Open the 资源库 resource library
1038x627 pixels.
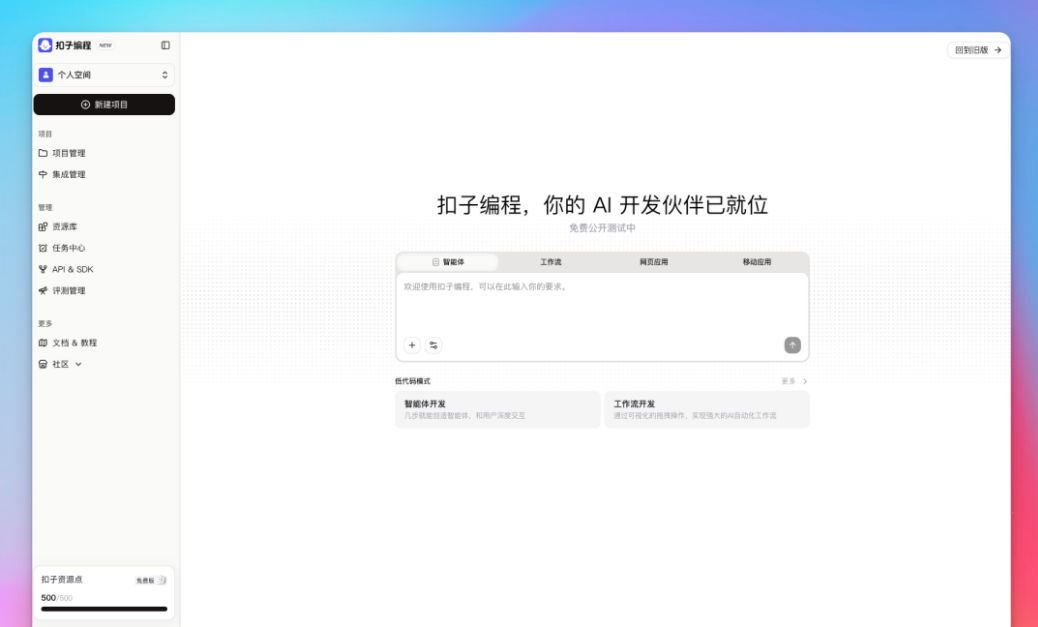click(65, 227)
